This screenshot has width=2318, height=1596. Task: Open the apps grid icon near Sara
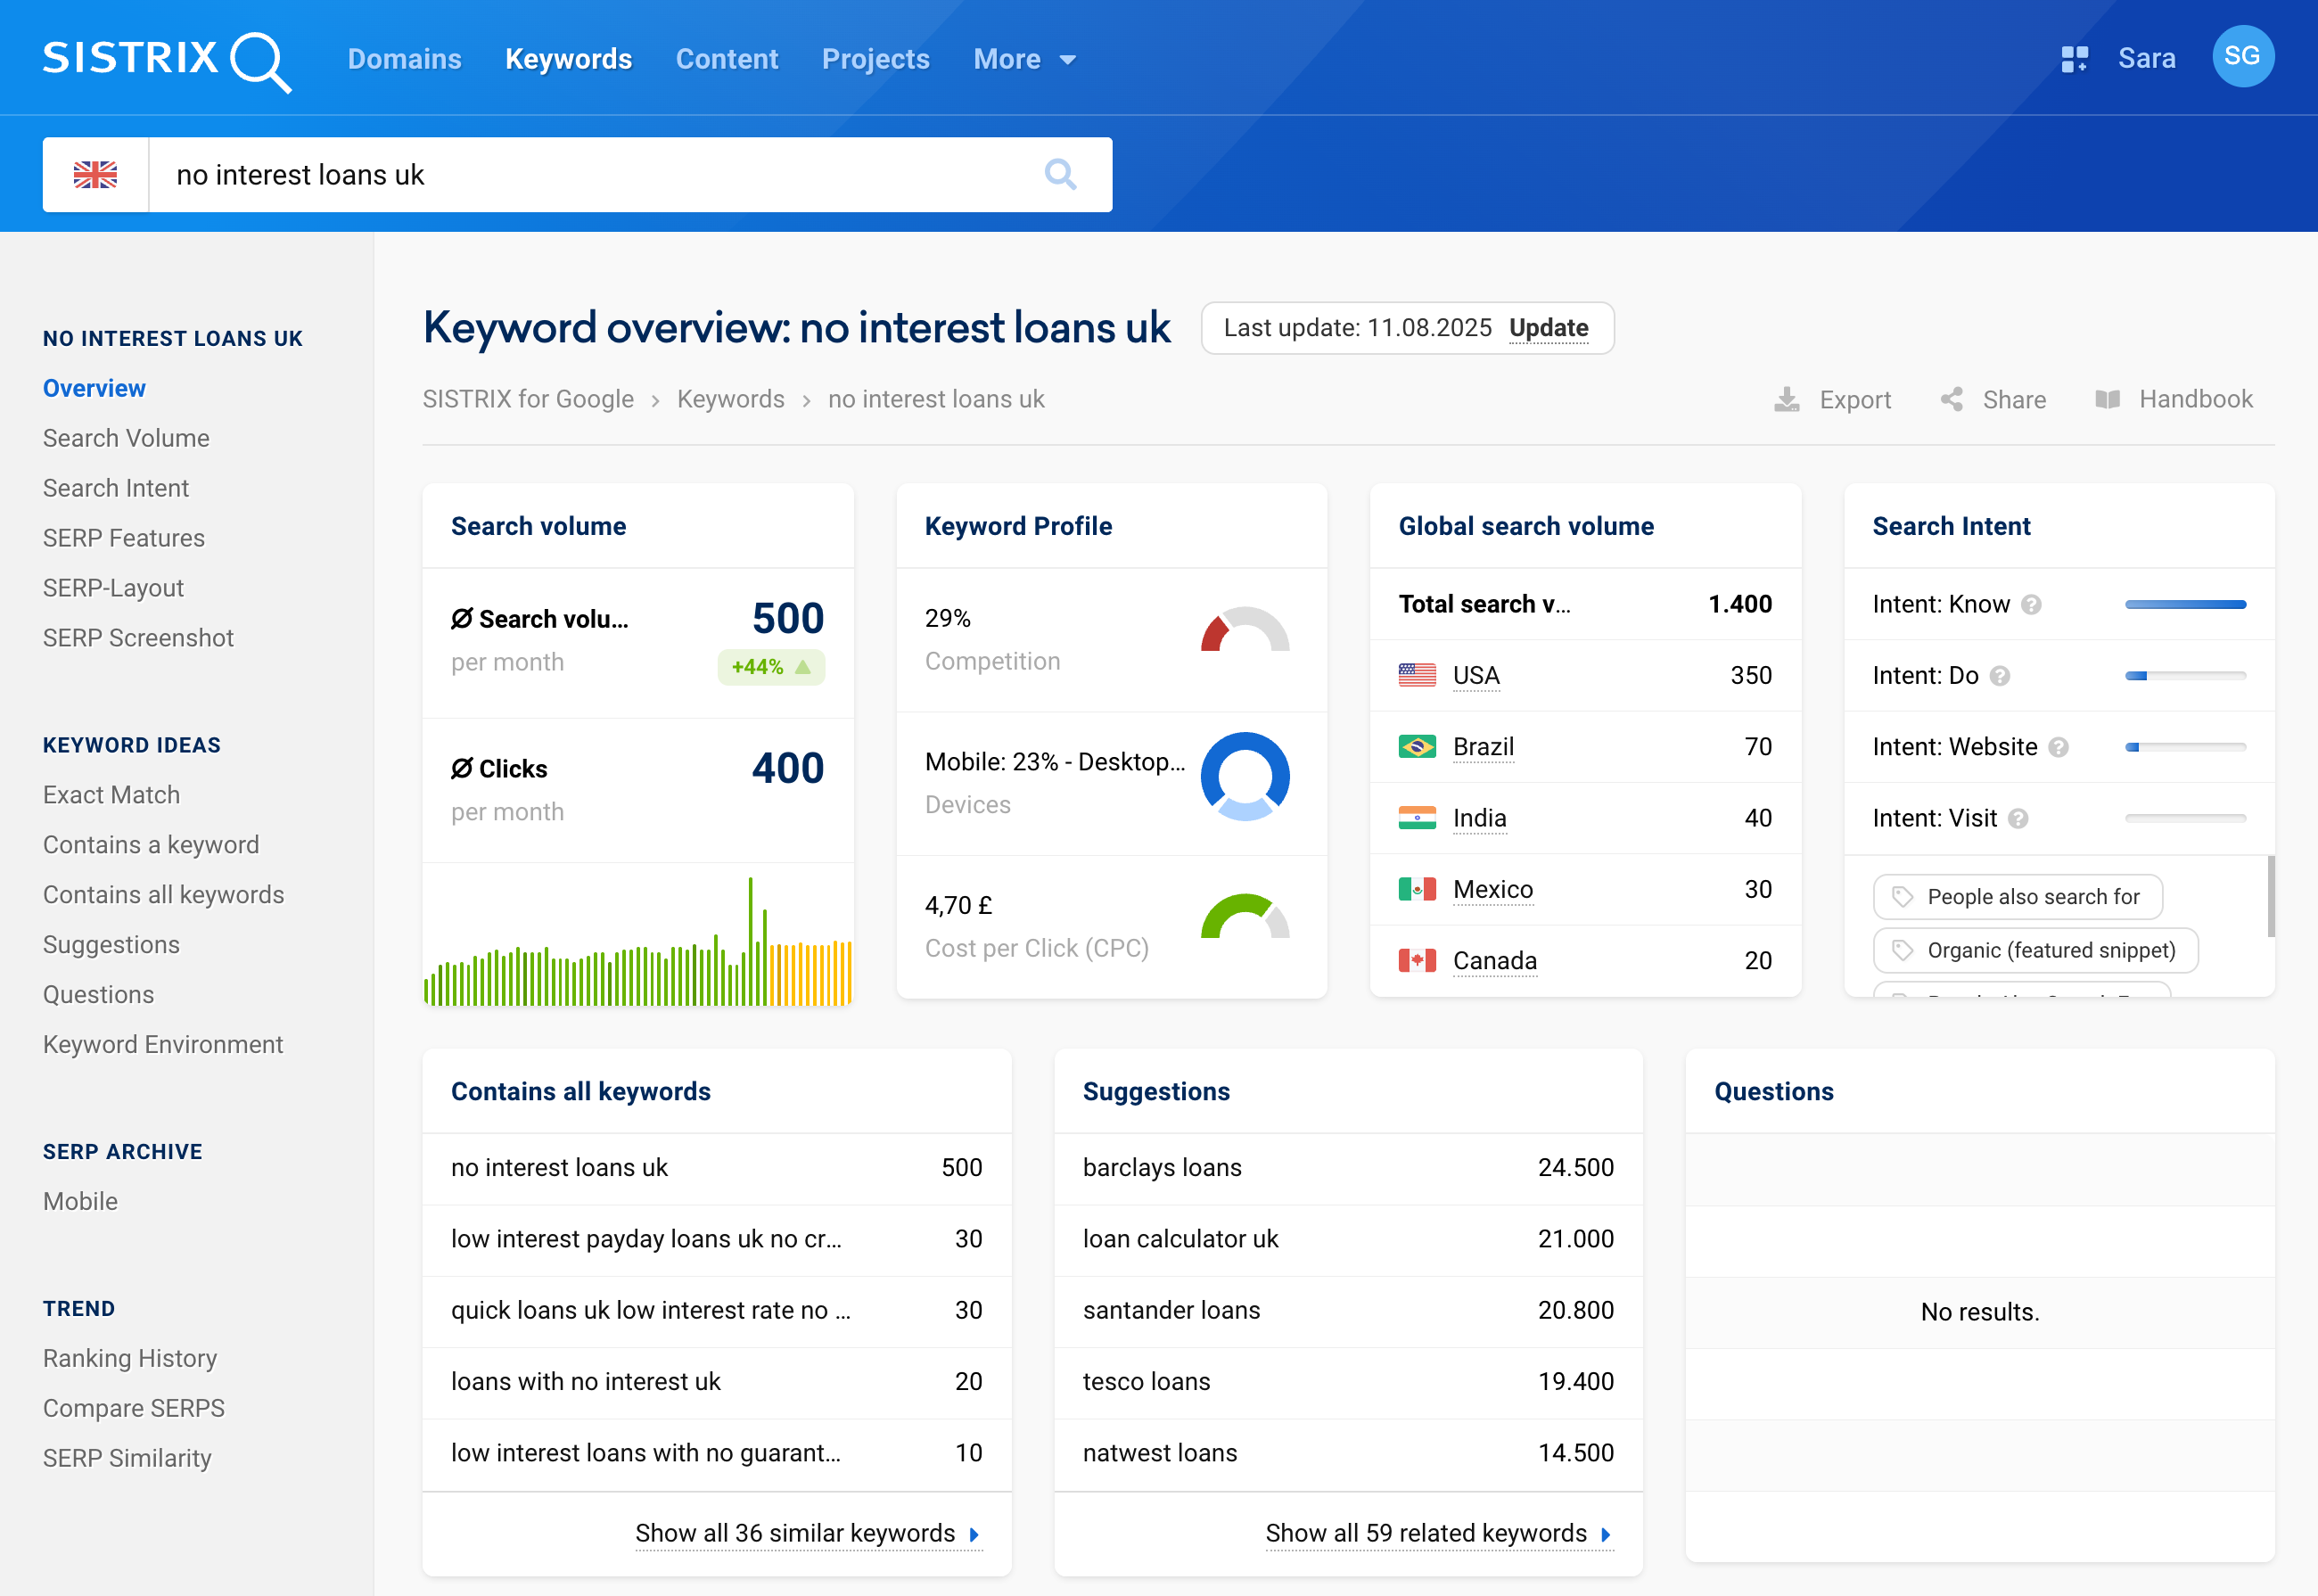2075,58
